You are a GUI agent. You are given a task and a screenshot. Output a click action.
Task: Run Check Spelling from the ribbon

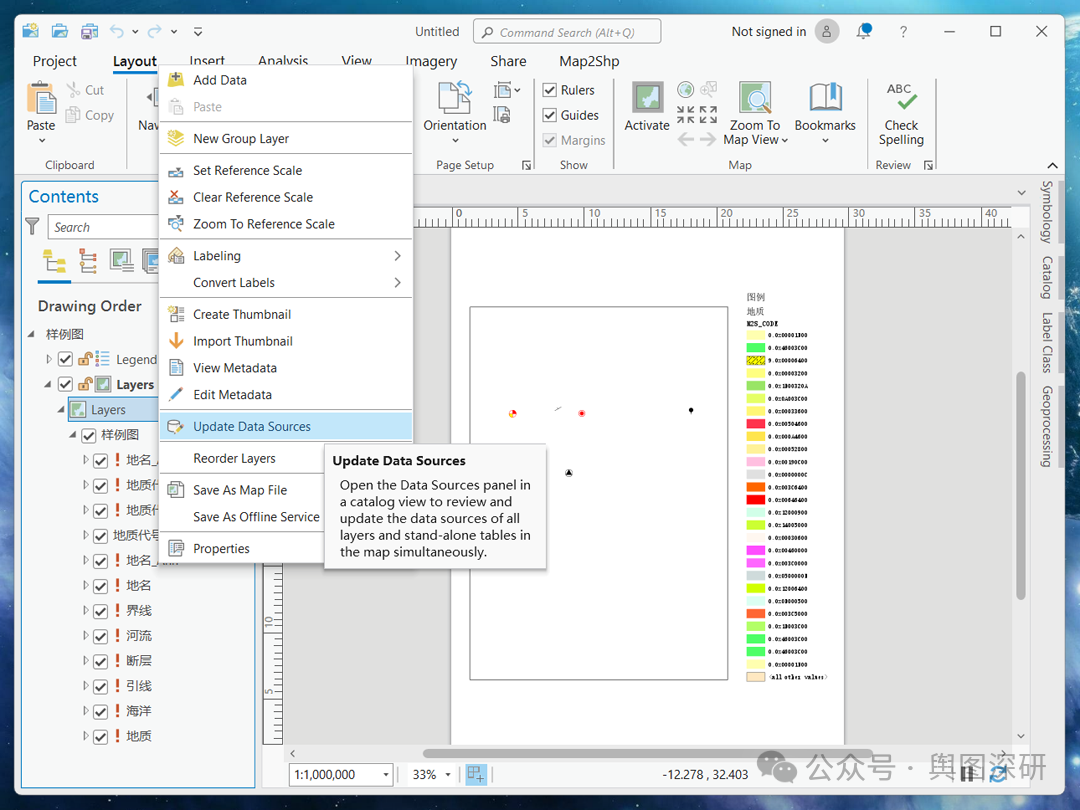click(901, 114)
